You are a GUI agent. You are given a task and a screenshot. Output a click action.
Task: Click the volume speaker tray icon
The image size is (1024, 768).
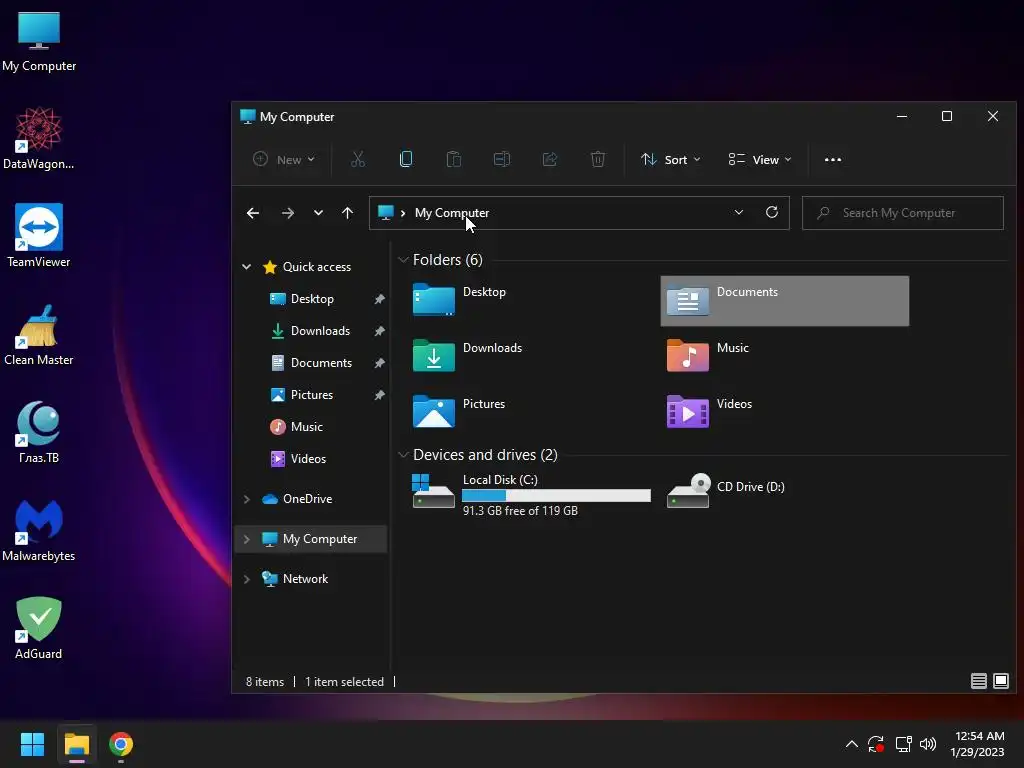coord(927,744)
